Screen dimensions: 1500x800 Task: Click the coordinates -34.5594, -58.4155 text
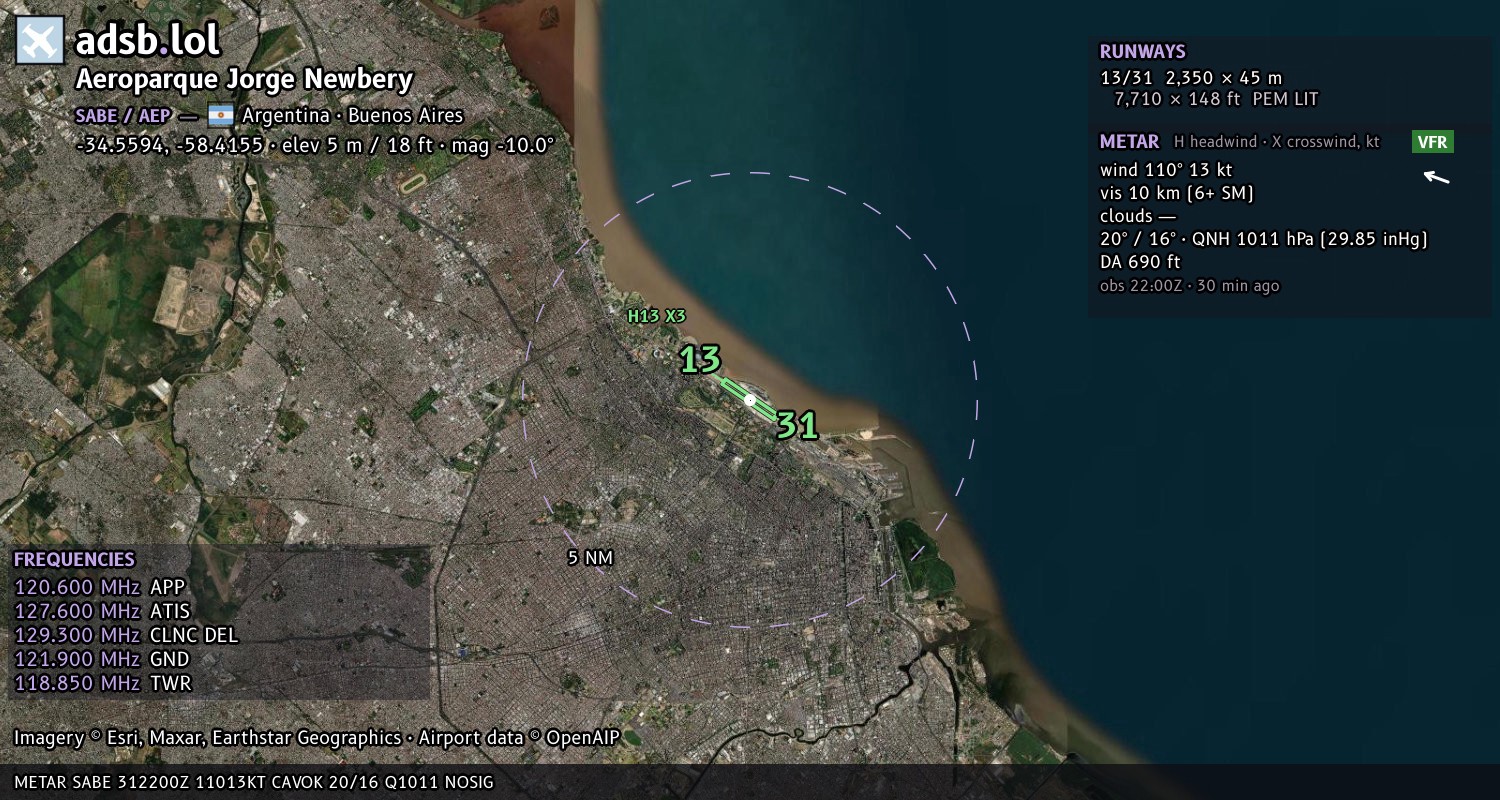pyautogui.click(x=169, y=145)
